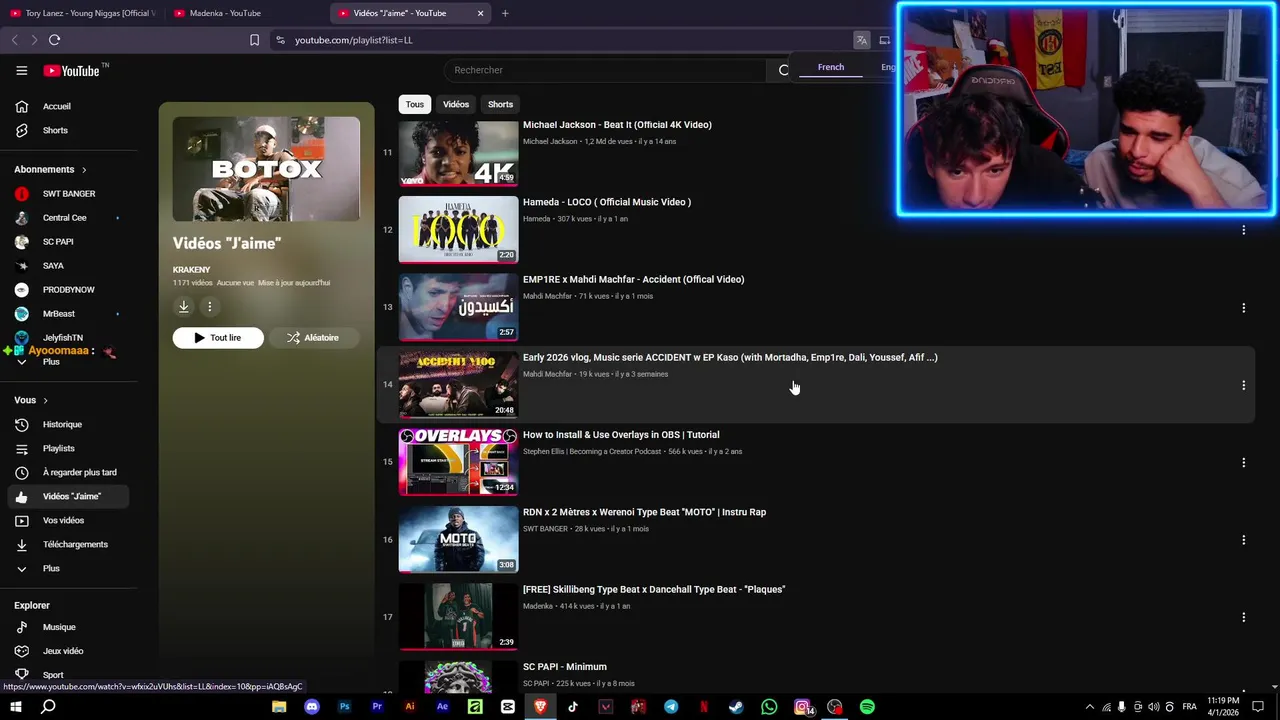The width and height of the screenshot is (1280, 720).
Task: Expand the Vous section chevron
Action: tap(45, 400)
